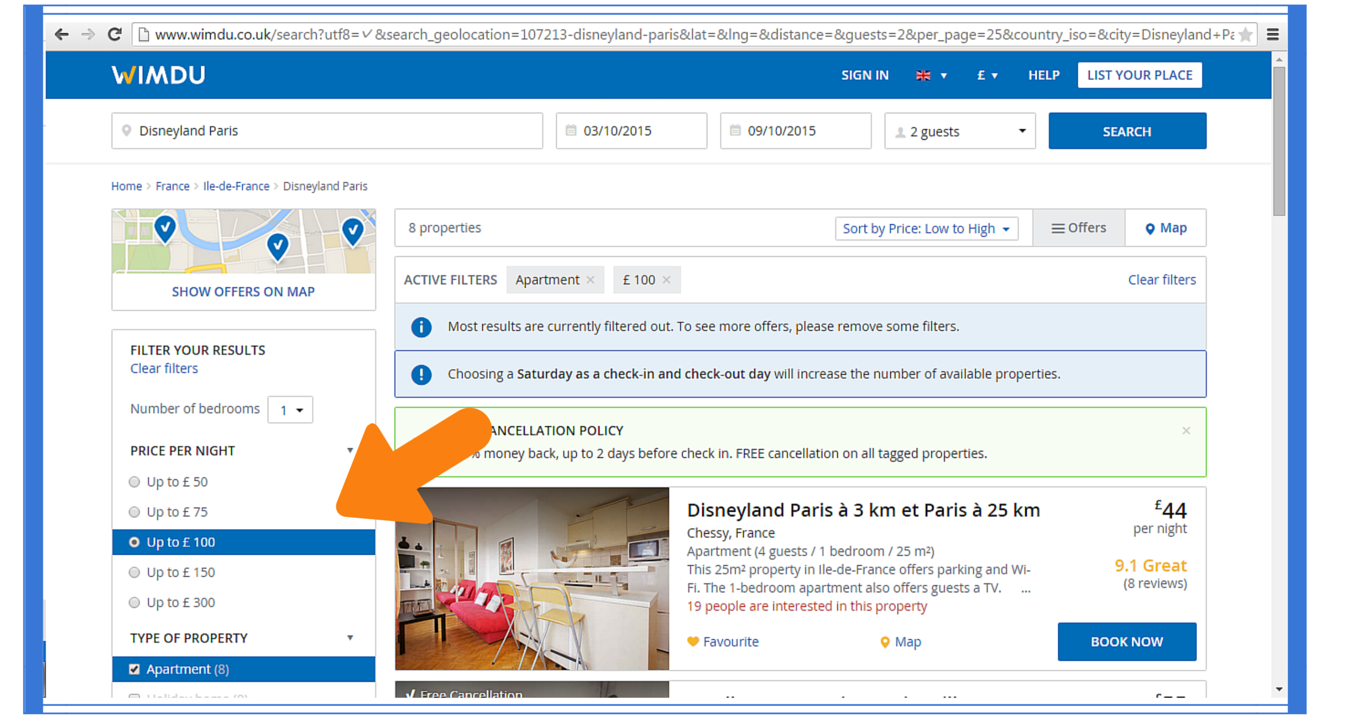Select the Up to £ 100 option

pos(134,542)
